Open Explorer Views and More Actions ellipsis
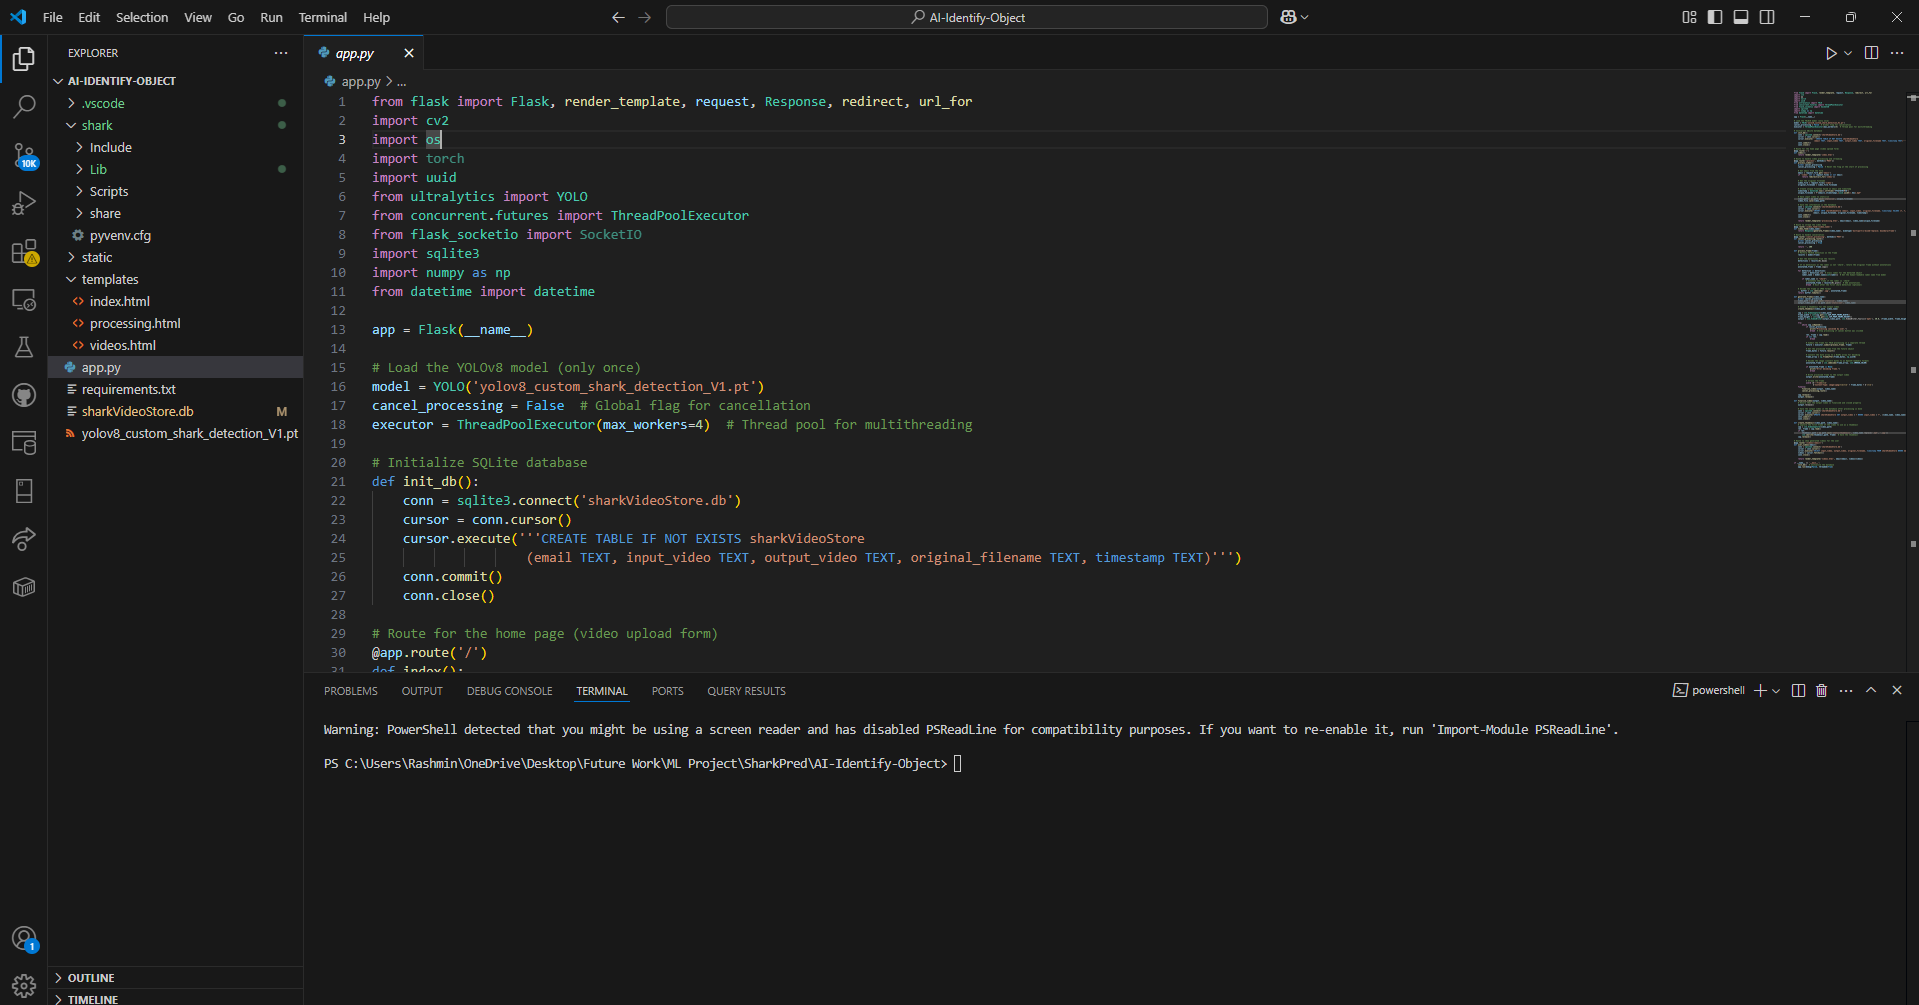This screenshot has width=1919, height=1005. [x=281, y=53]
